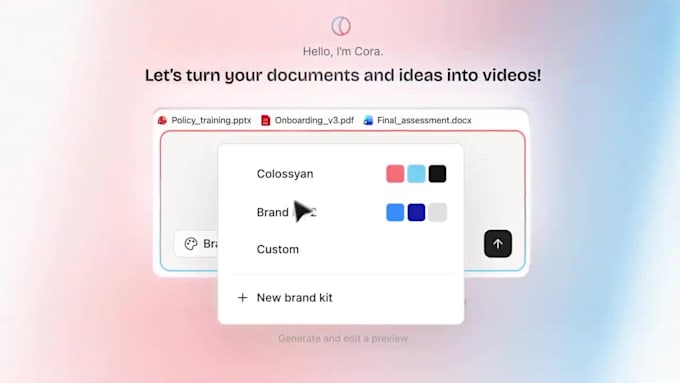
Task: Open the Final_assessment.docx attachment
Action: 418,121
